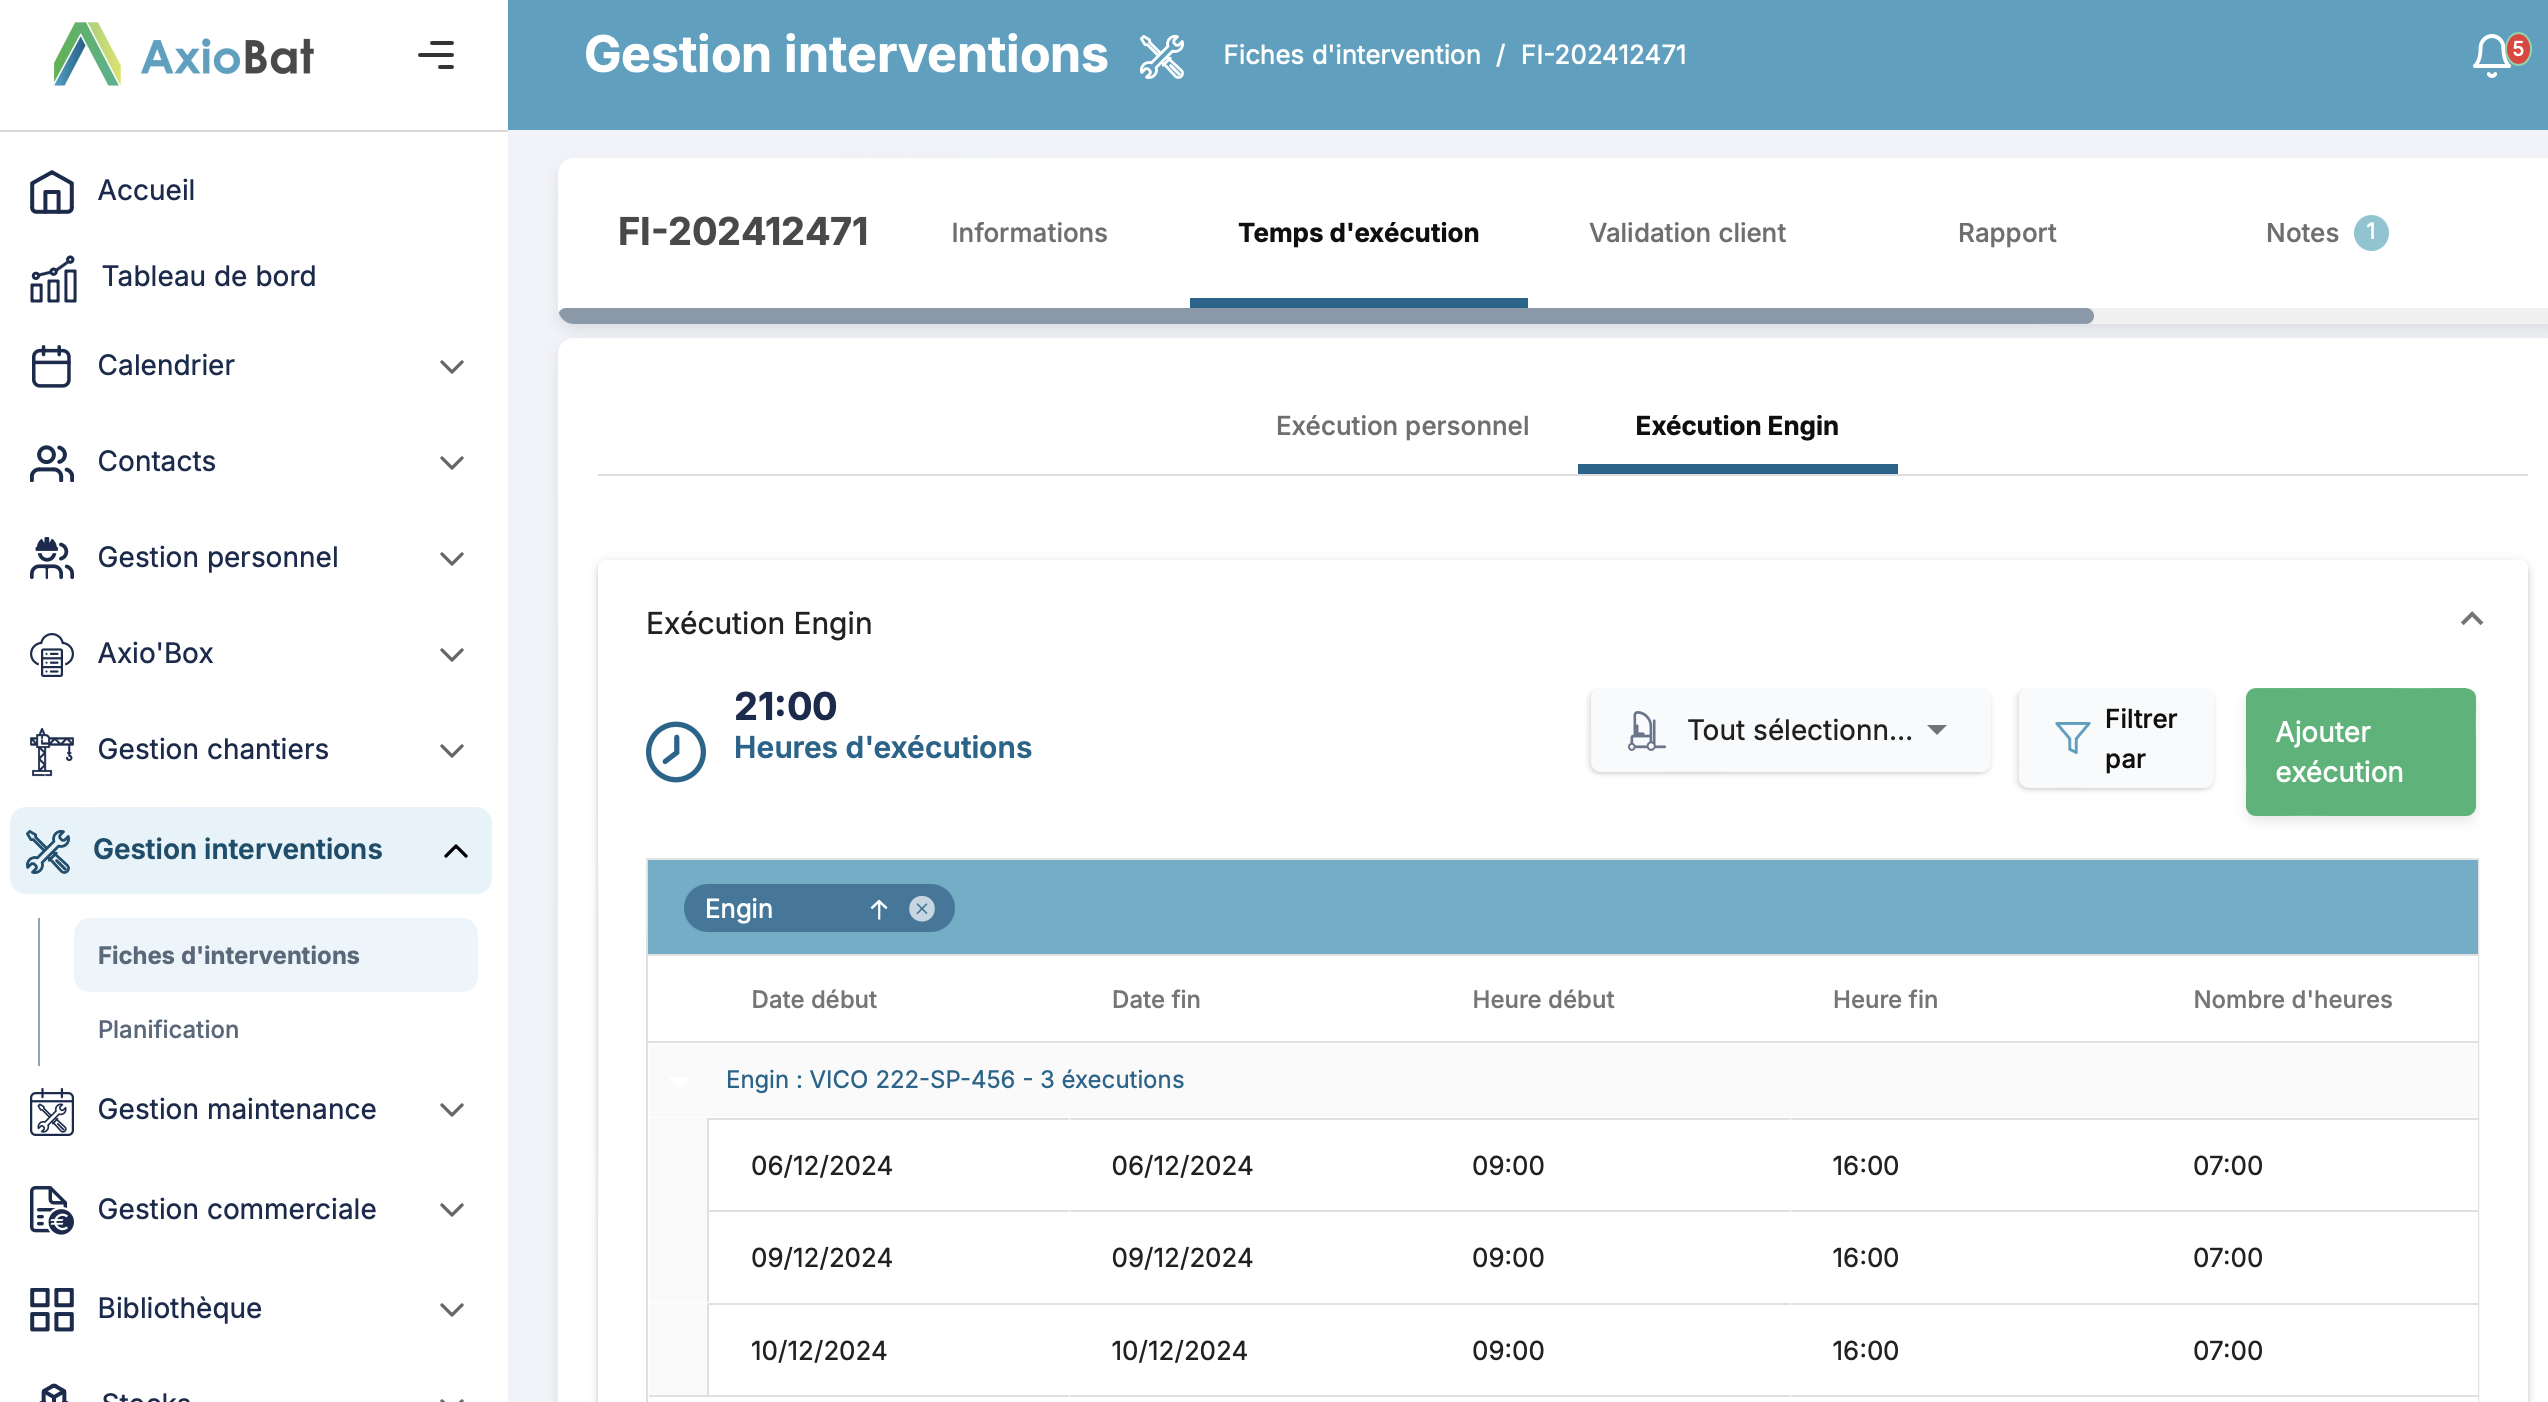
Task: Open Fiches d'intervention breadcrumb link
Action: 1351,55
